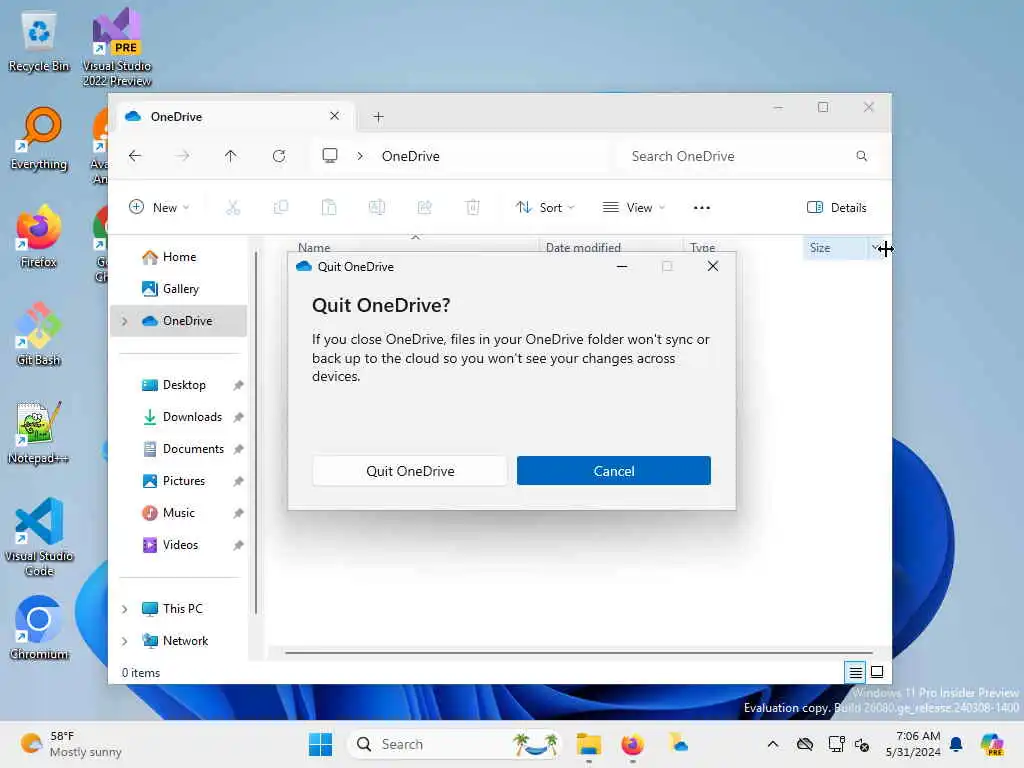Click the taskbar Search box
1024x768 pixels.
[x=455, y=744]
